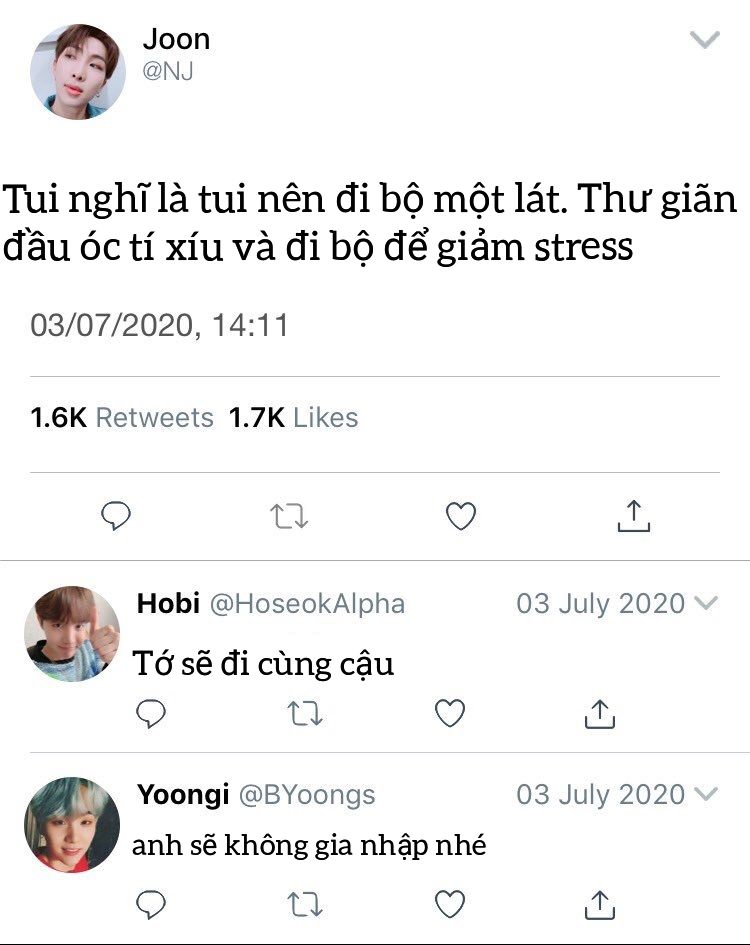Open Yoongi's profile avatar
Screen dimensions: 750x945
click(x=72, y=824)
